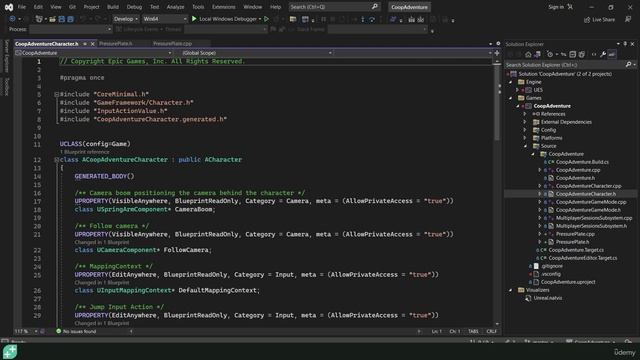Open the Debug menu

coord(134,7)
